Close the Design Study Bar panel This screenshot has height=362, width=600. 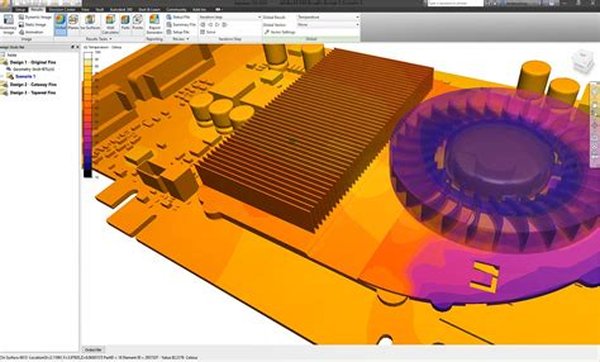[x=77, y=47]
